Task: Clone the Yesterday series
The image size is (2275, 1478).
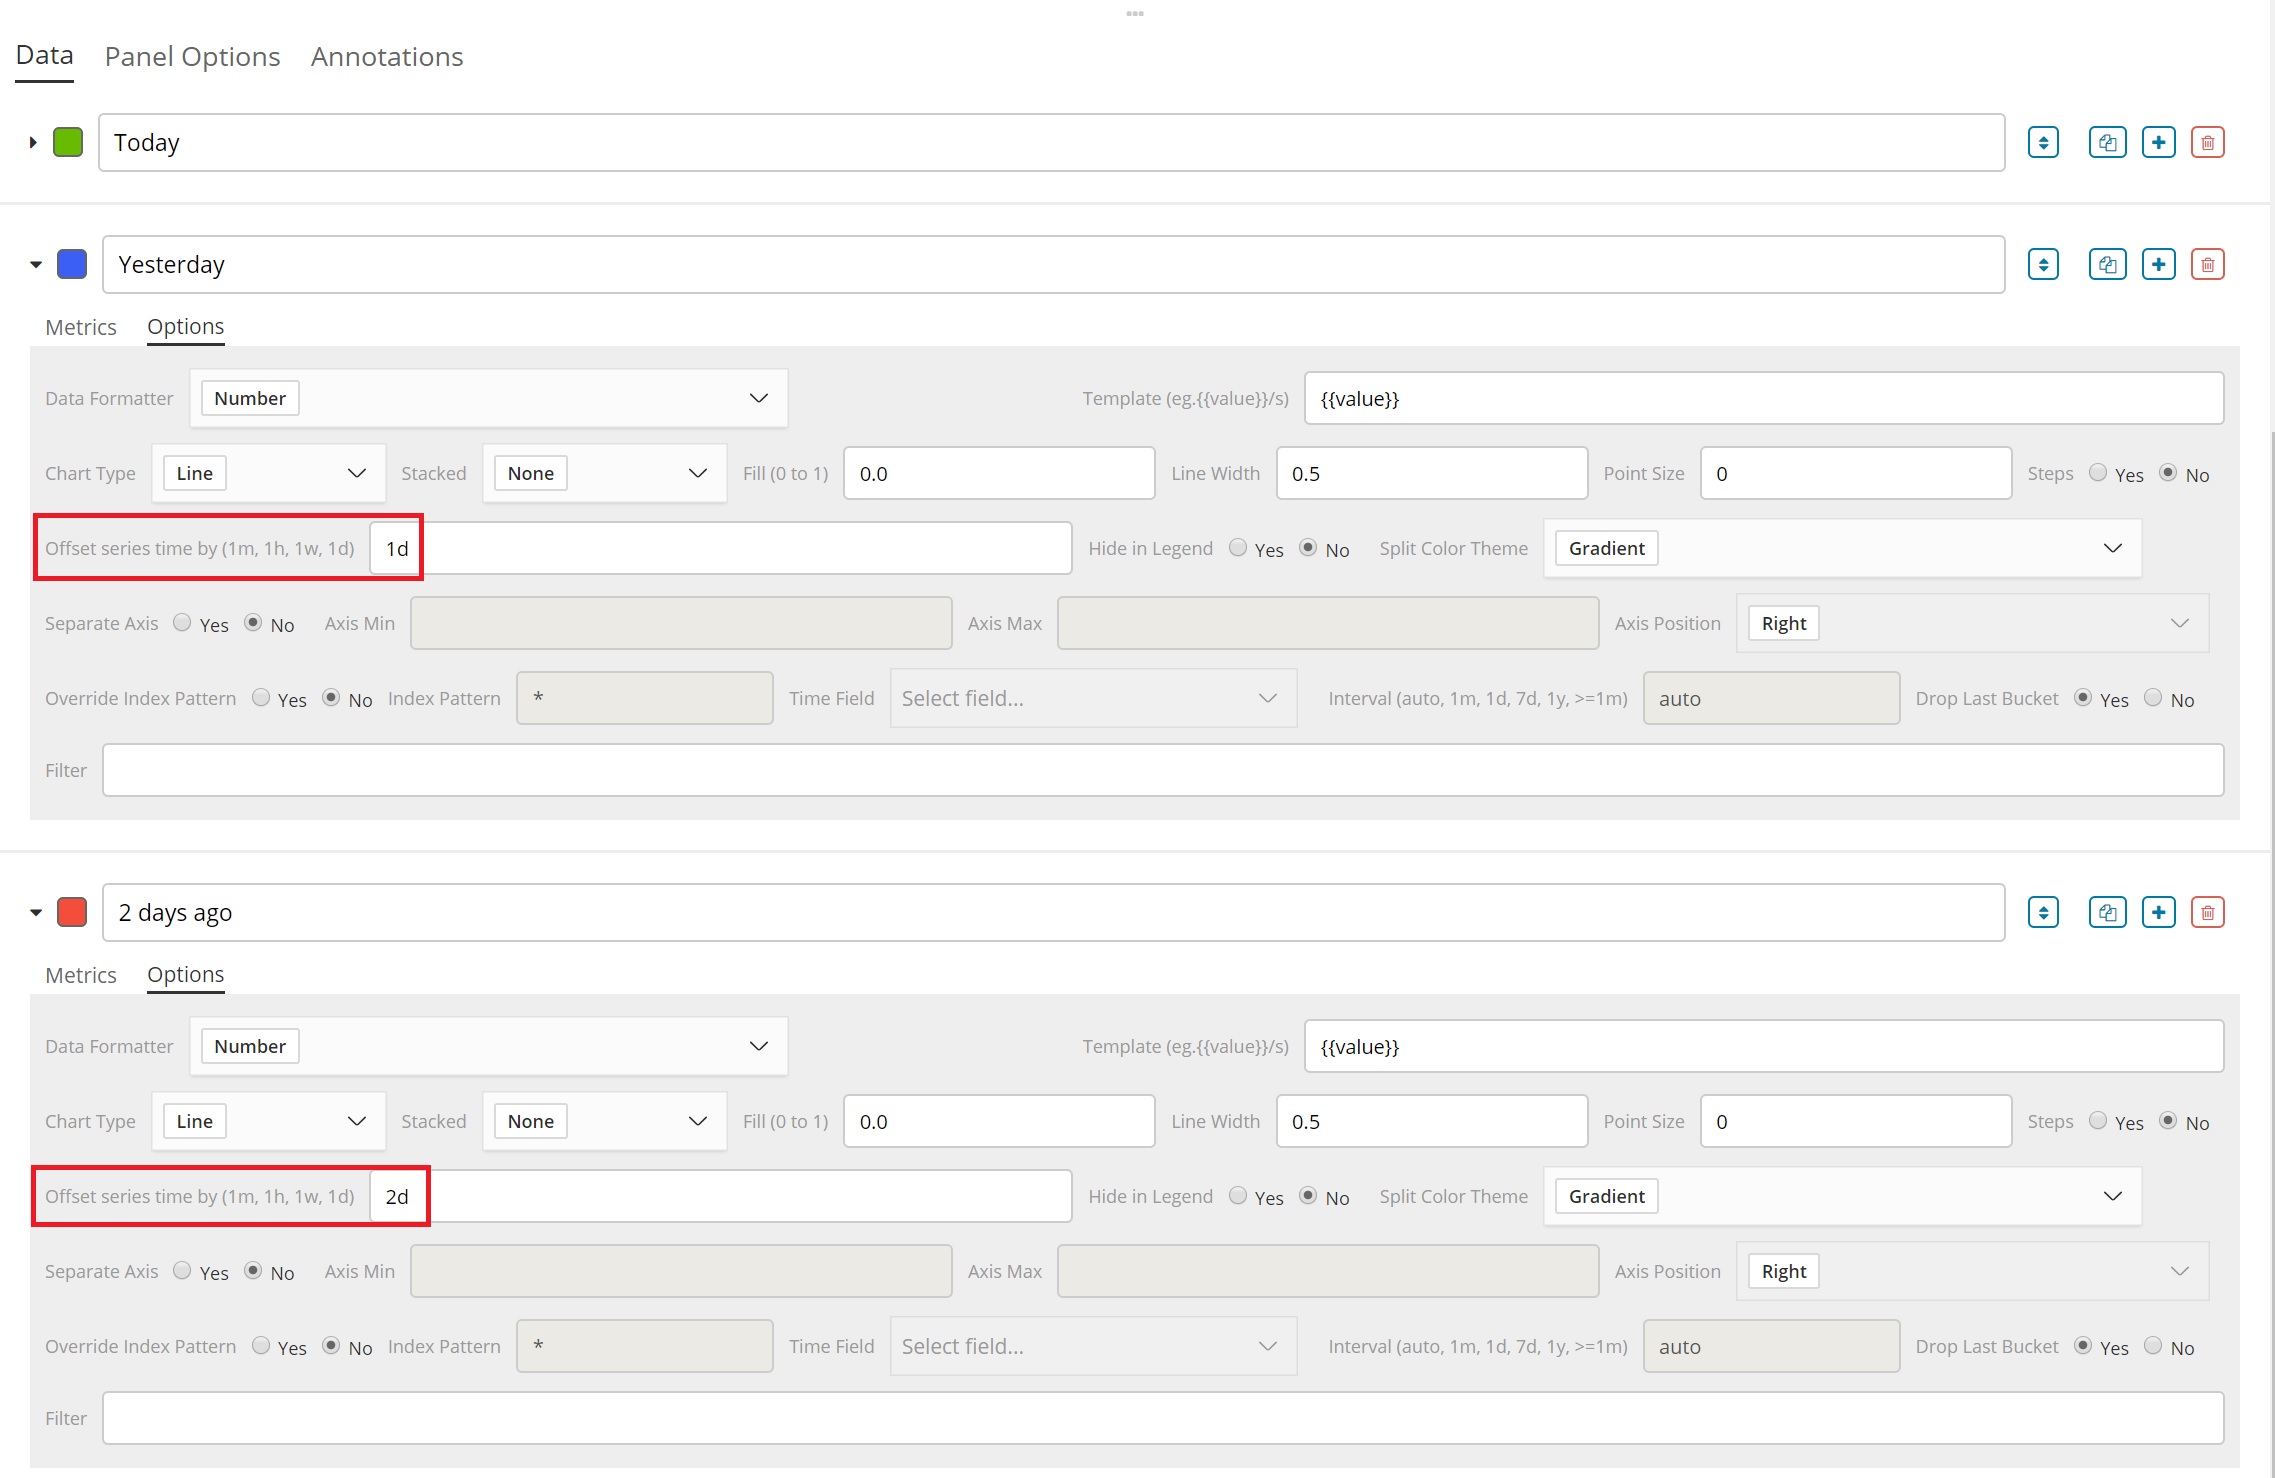Action: [x=2107, y=264]
